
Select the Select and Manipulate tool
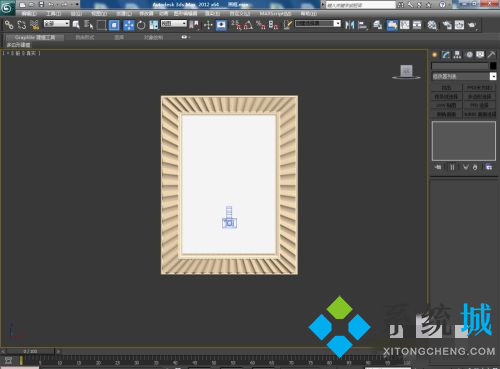coord(208,25)
